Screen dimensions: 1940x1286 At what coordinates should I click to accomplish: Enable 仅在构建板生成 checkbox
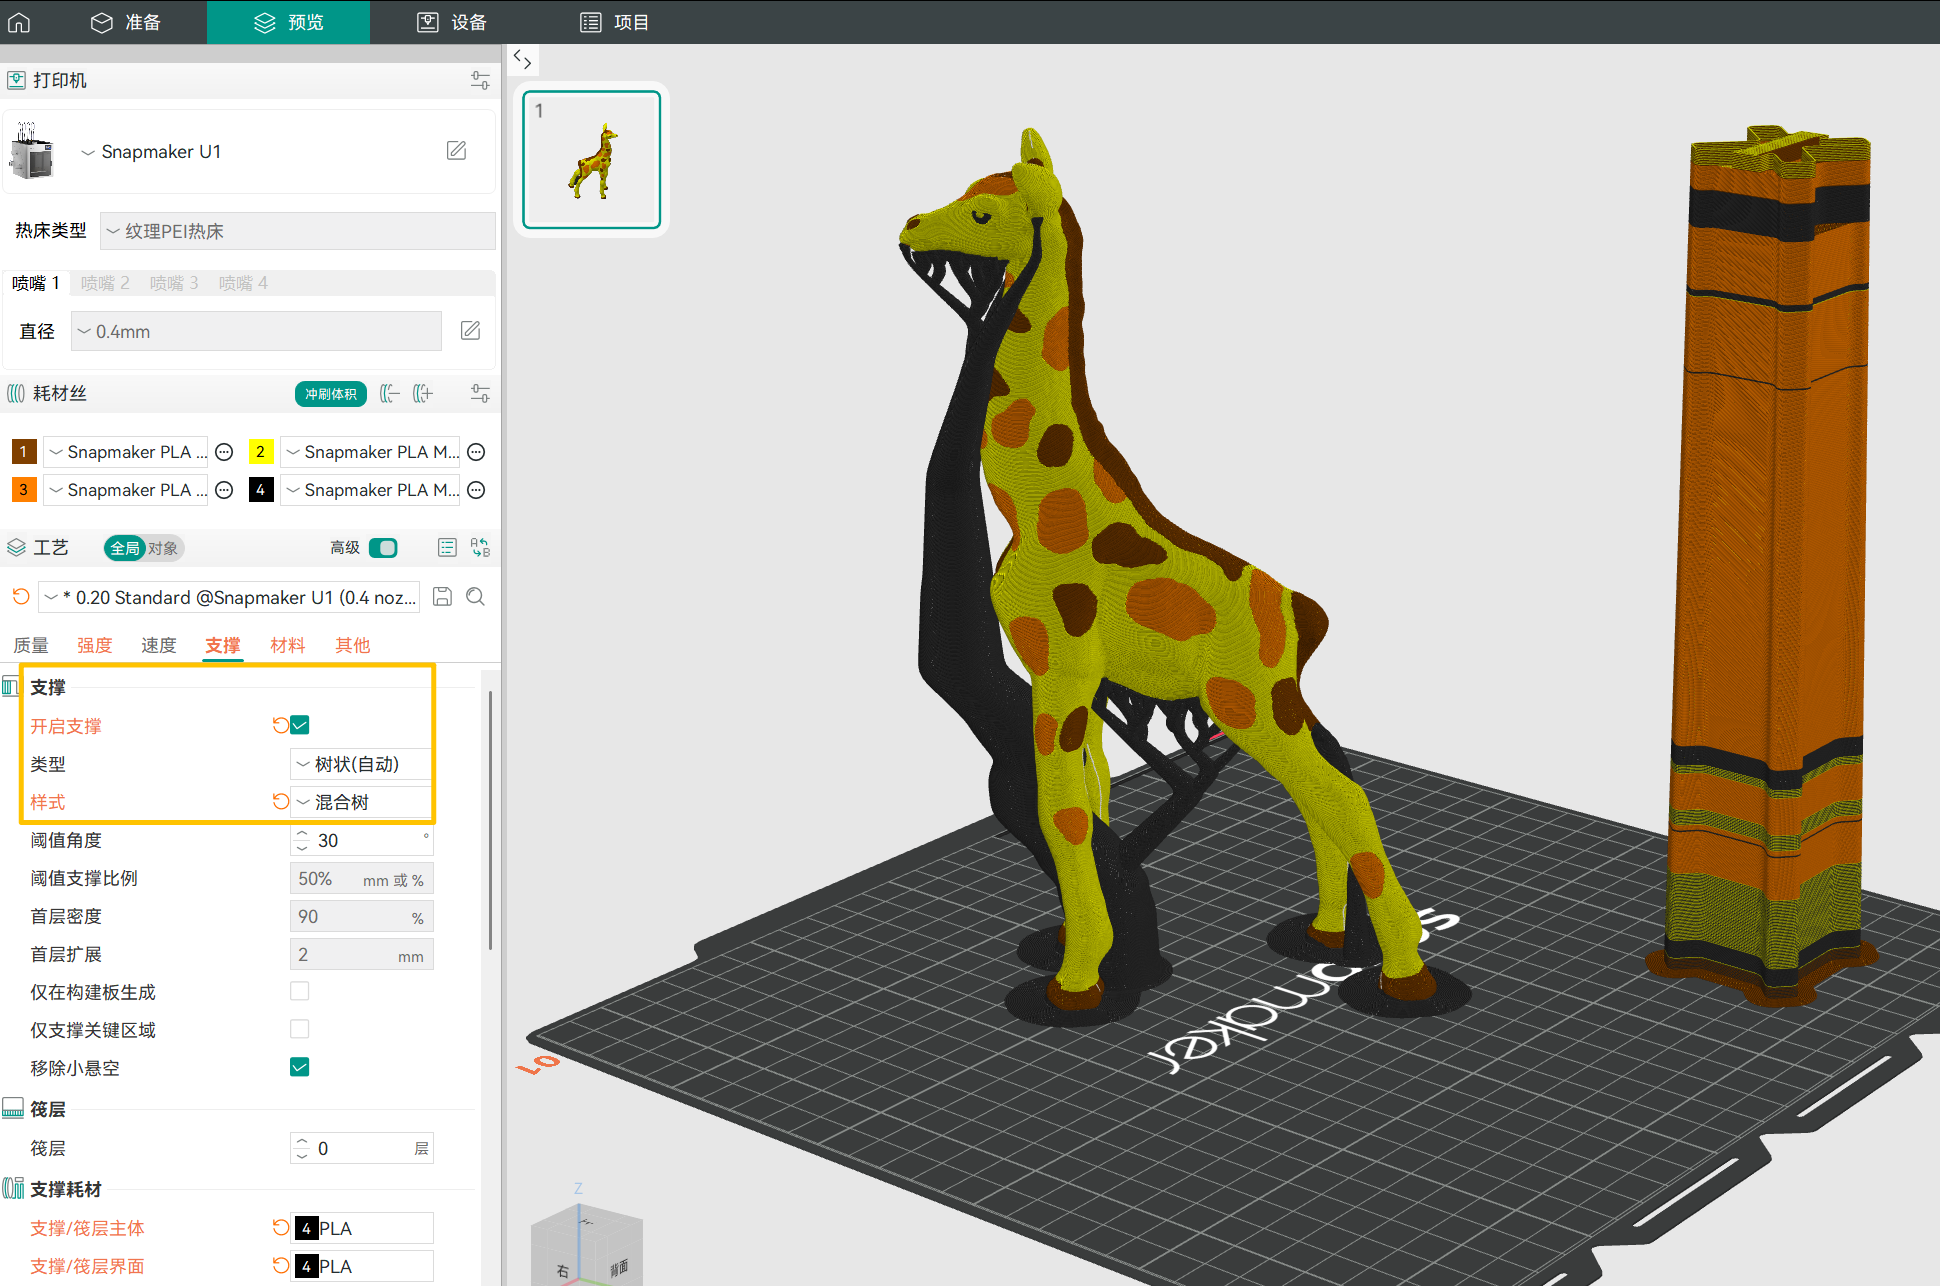coord(299,991)
